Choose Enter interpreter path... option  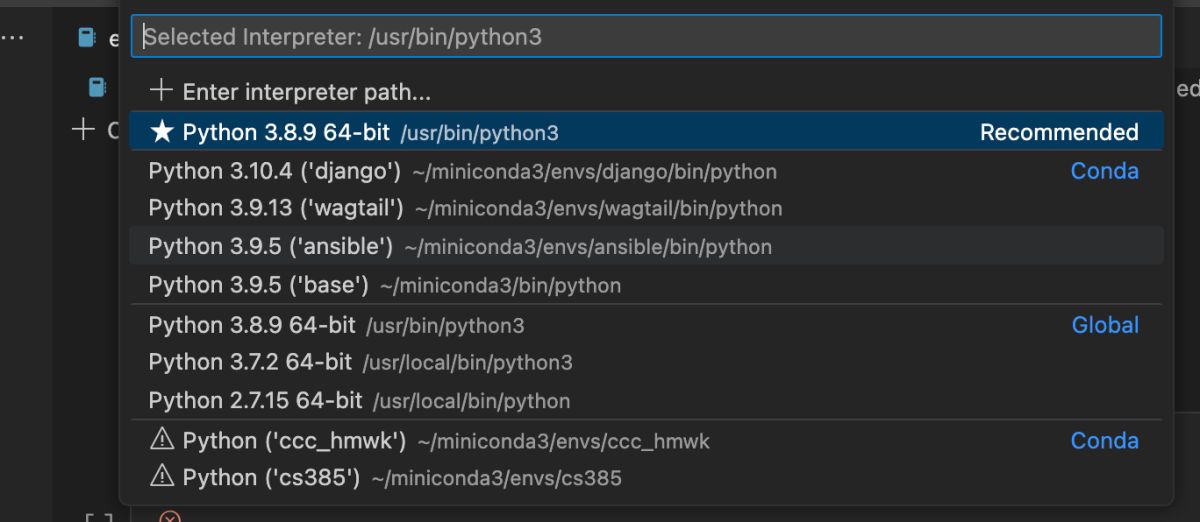click(306, 92)
